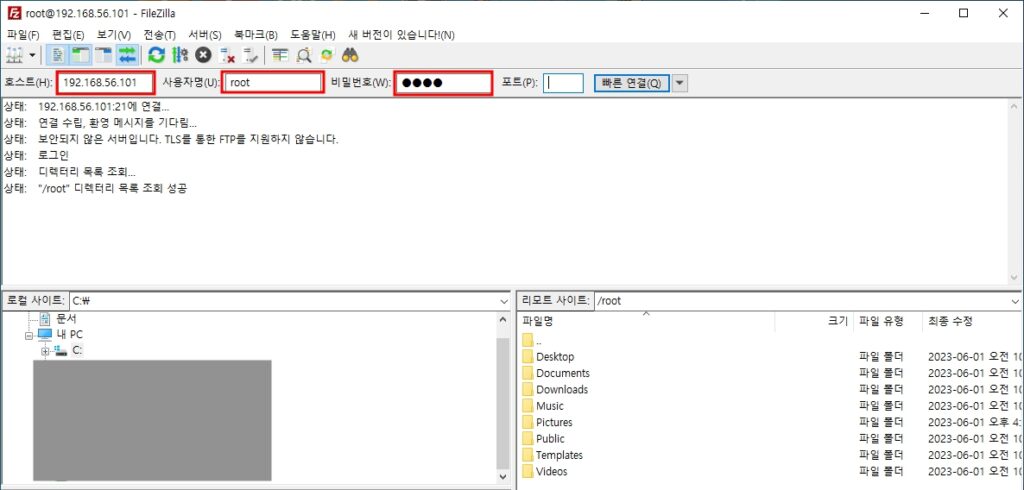Select the Documents remote folder
Viewport: 1024px width, 490px height.
[563, 373]
